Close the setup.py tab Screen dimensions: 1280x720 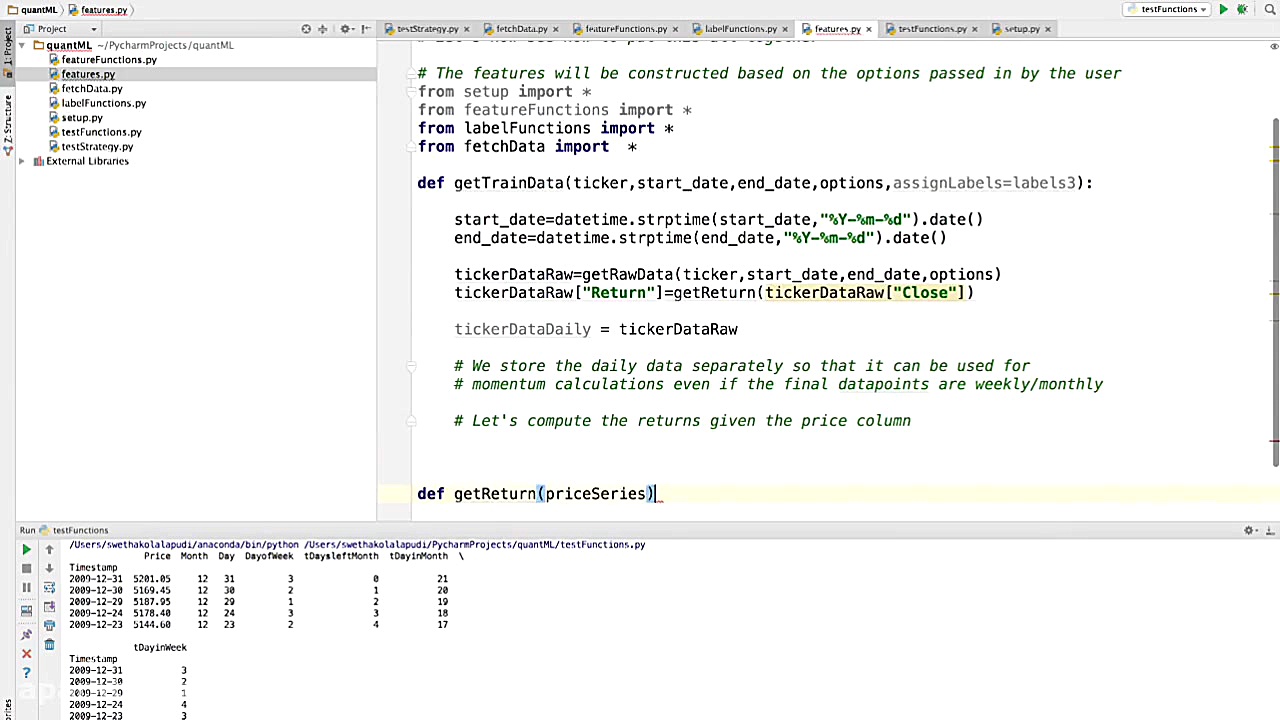1049,29
